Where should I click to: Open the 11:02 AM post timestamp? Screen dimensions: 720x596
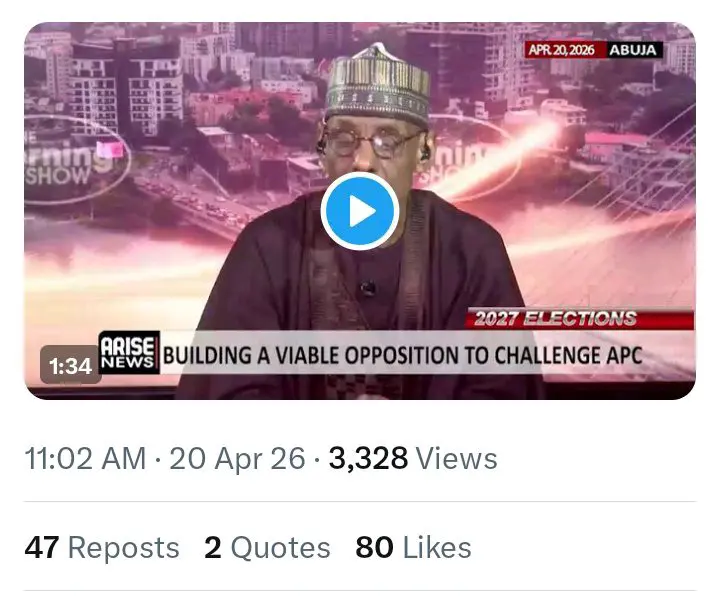[85, 459]
